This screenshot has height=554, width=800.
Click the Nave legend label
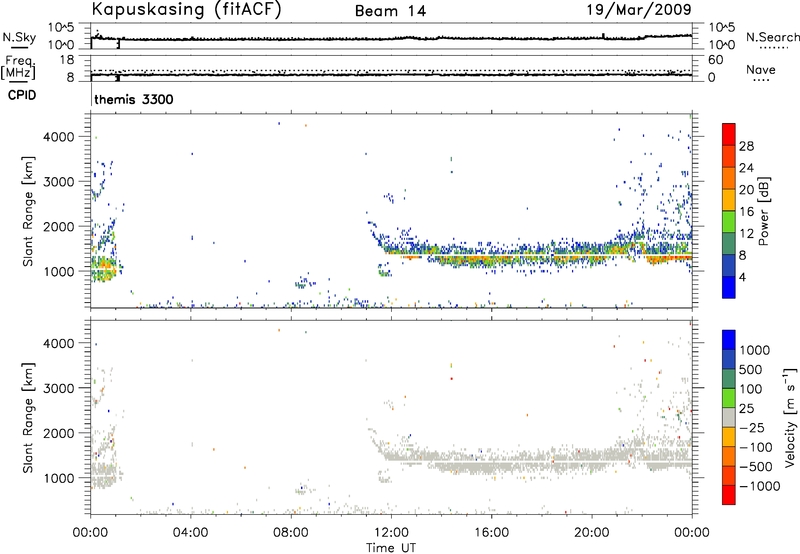pos(761,70)
